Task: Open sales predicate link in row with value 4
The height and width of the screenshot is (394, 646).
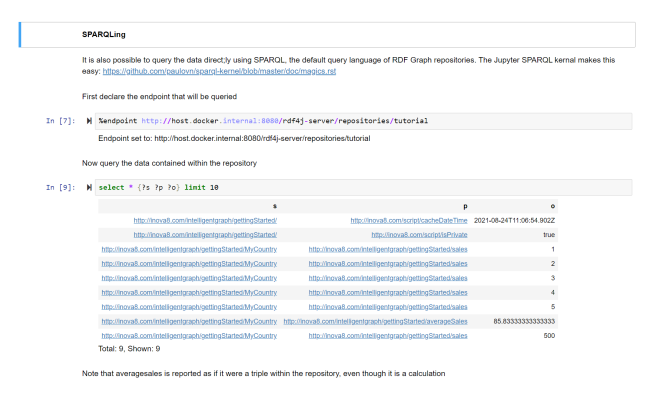Action: click(x=388, y=293)
